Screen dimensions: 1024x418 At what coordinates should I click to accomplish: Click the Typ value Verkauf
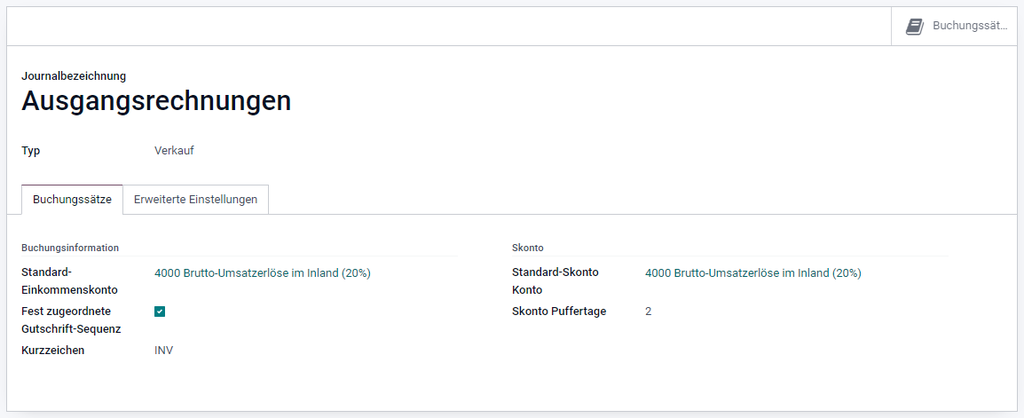[174, 151]
